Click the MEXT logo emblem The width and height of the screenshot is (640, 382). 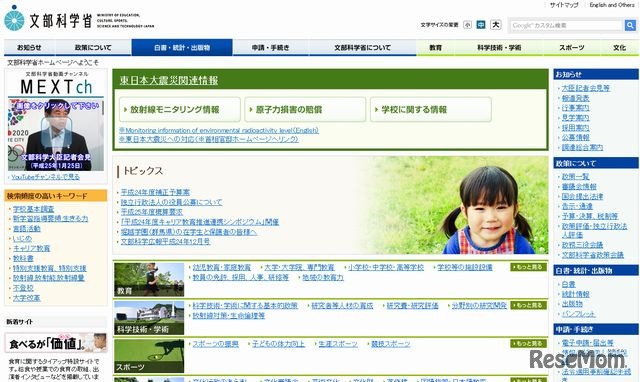coord(14,19)
